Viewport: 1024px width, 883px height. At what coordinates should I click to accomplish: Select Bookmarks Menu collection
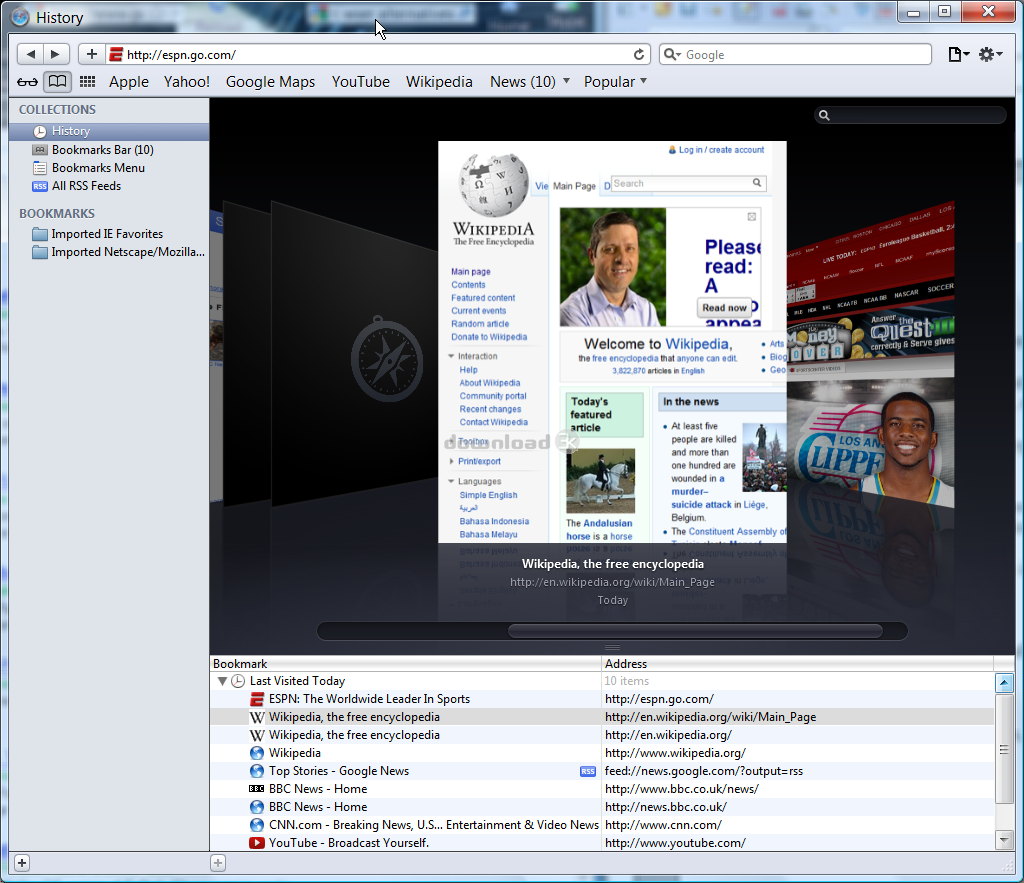[x=109, y=168]
